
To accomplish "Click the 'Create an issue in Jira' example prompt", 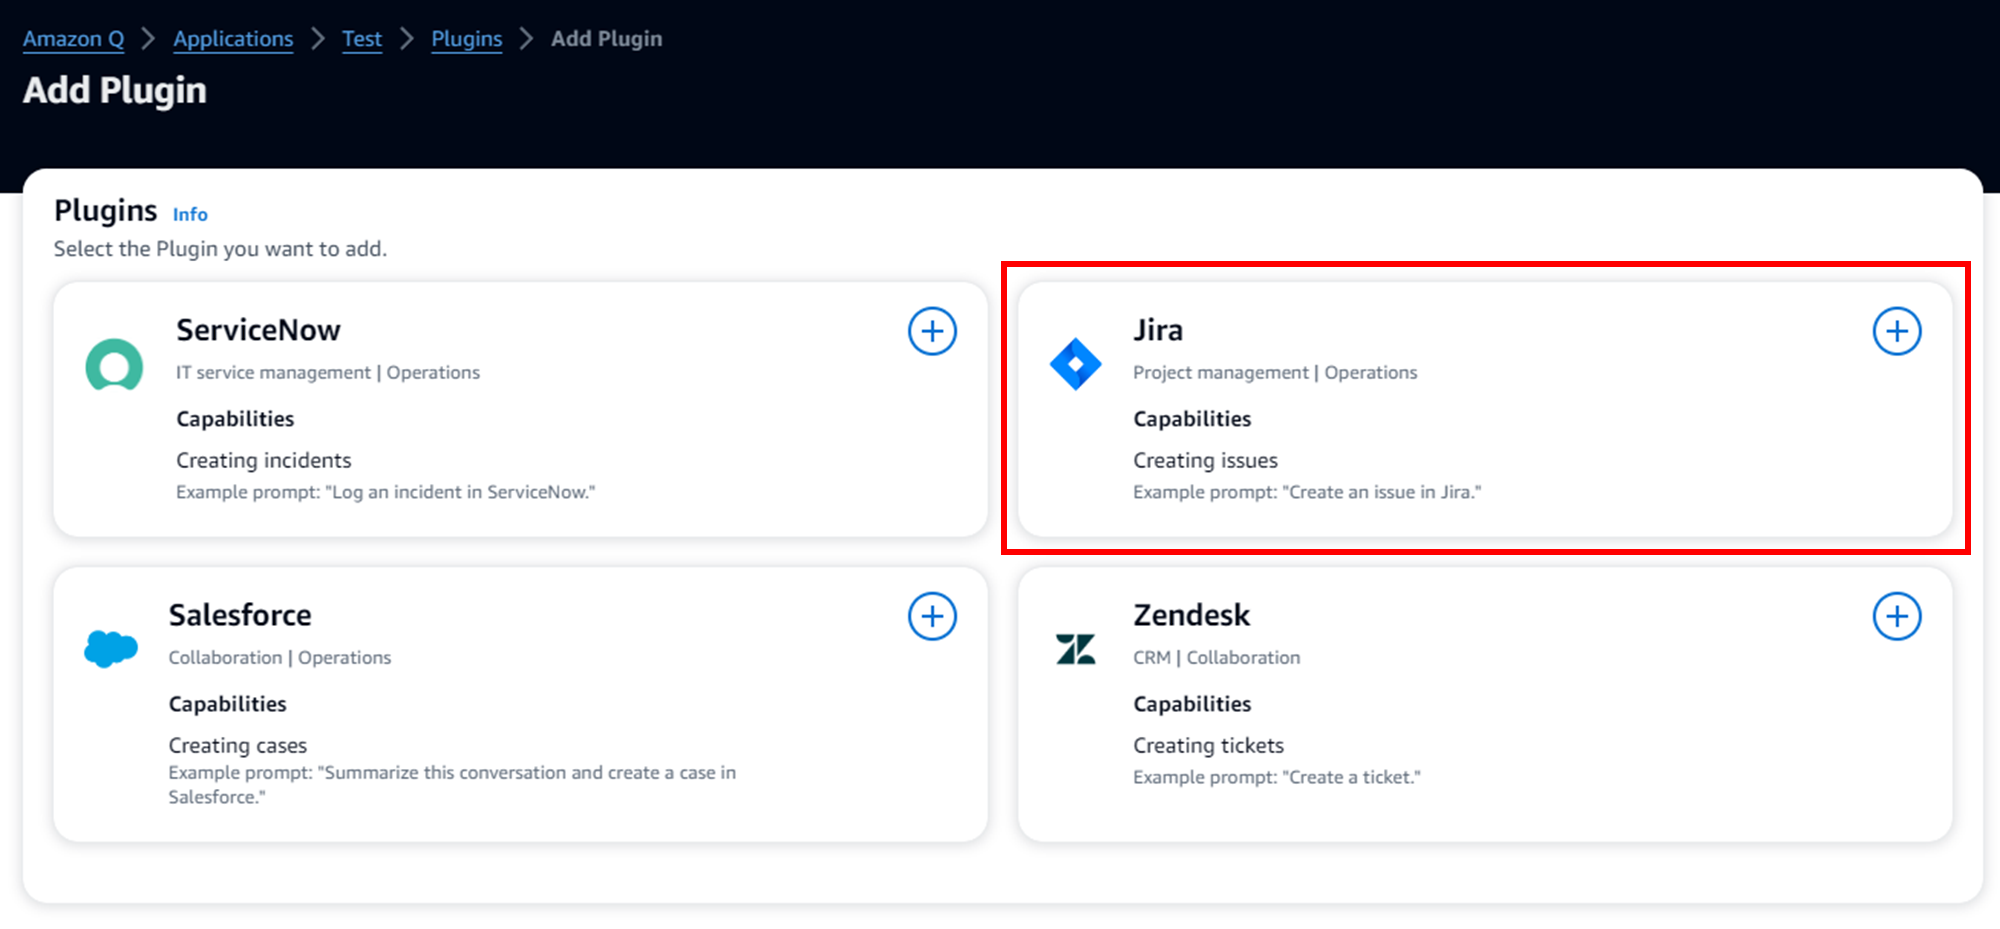I will coord(1307,492).
